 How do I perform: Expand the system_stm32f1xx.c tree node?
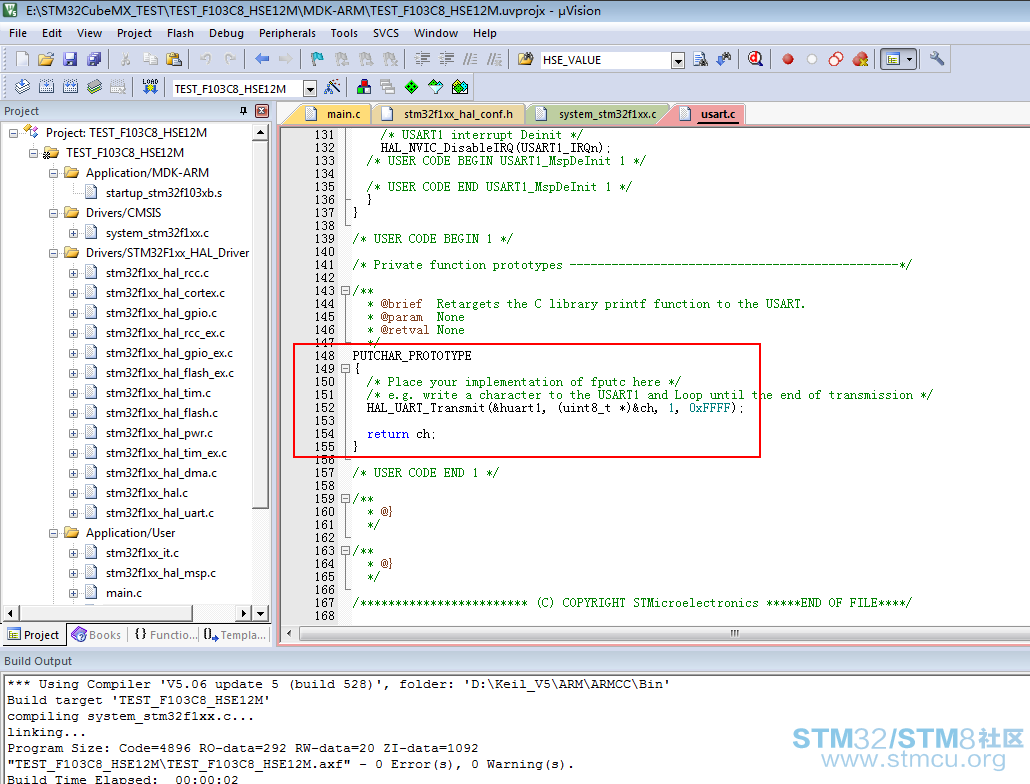73,233
